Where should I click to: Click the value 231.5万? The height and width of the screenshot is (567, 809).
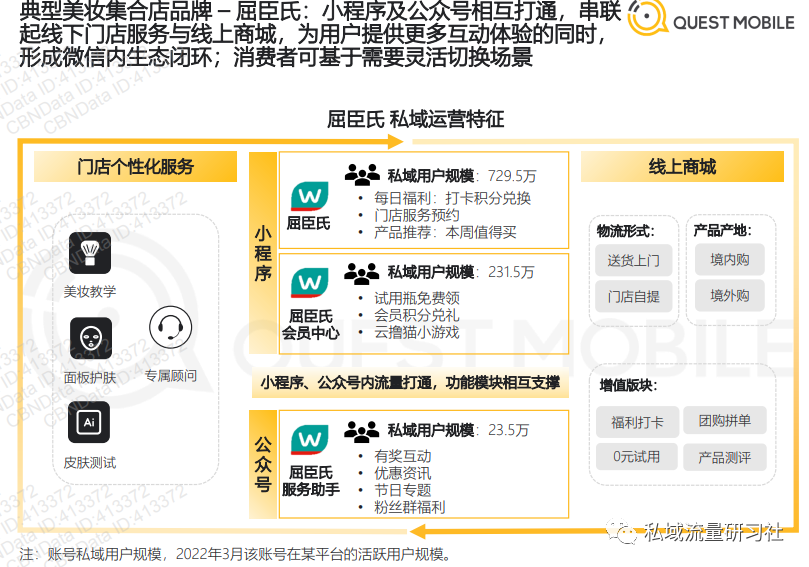(x=511, y=272)
